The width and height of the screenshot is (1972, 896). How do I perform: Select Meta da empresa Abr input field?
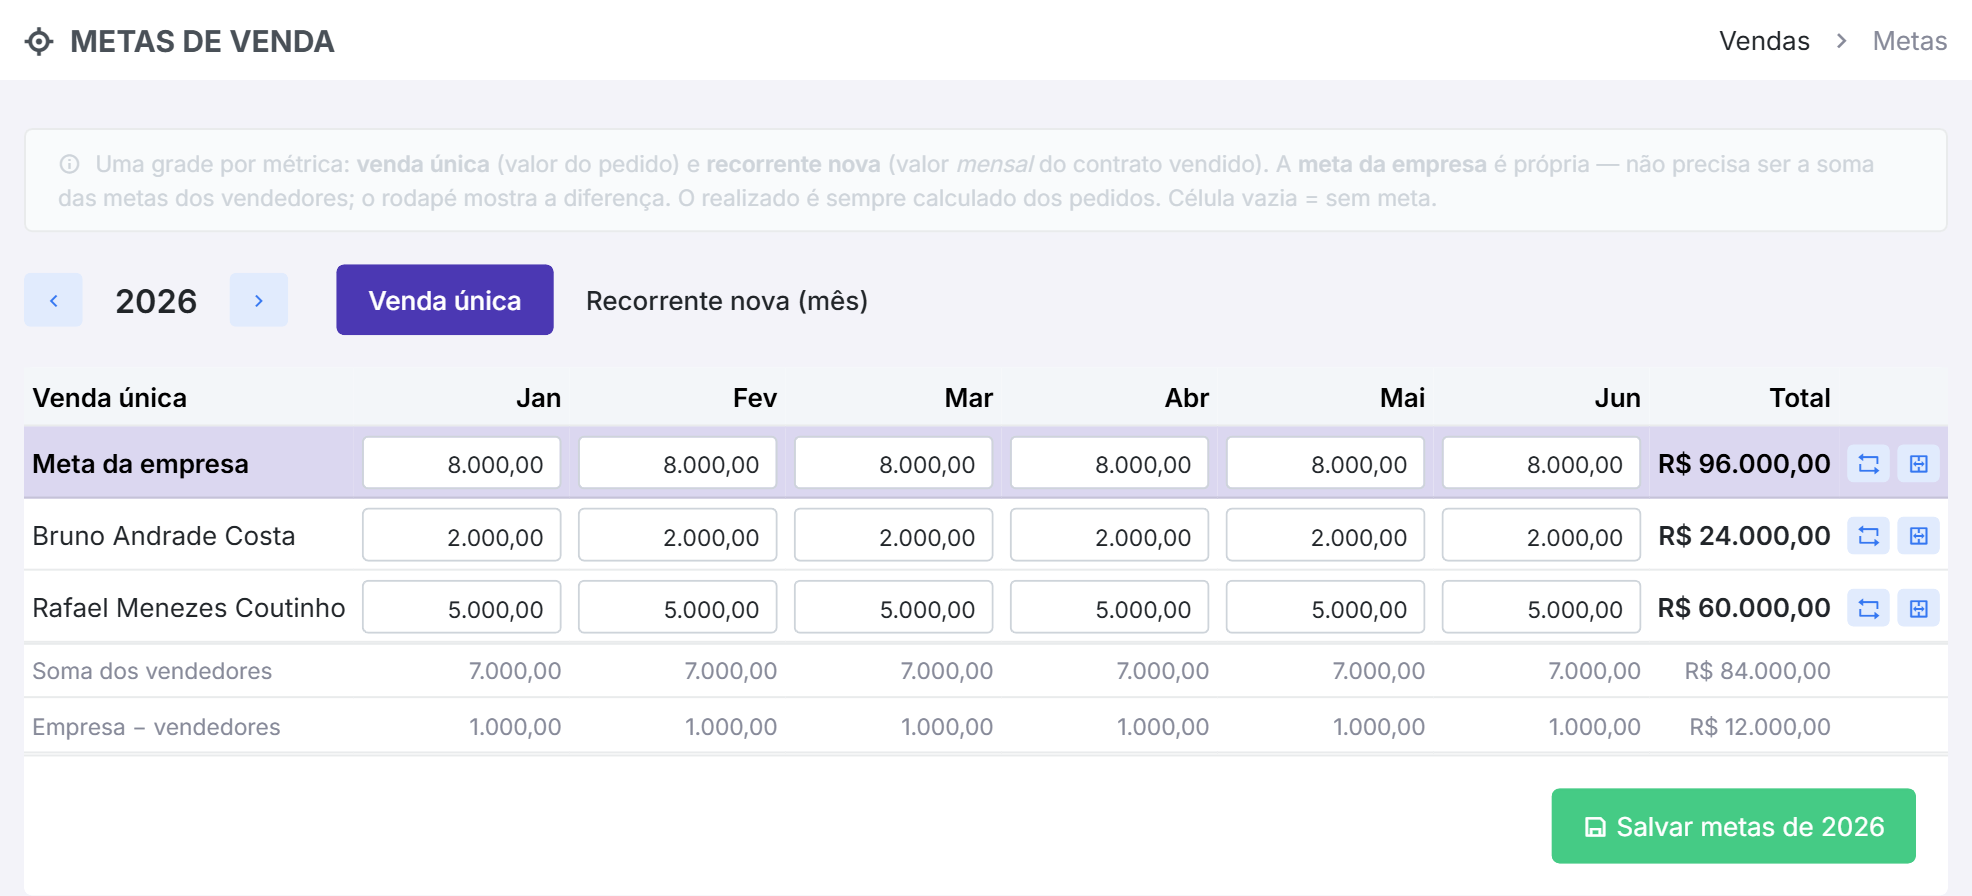1110,463
